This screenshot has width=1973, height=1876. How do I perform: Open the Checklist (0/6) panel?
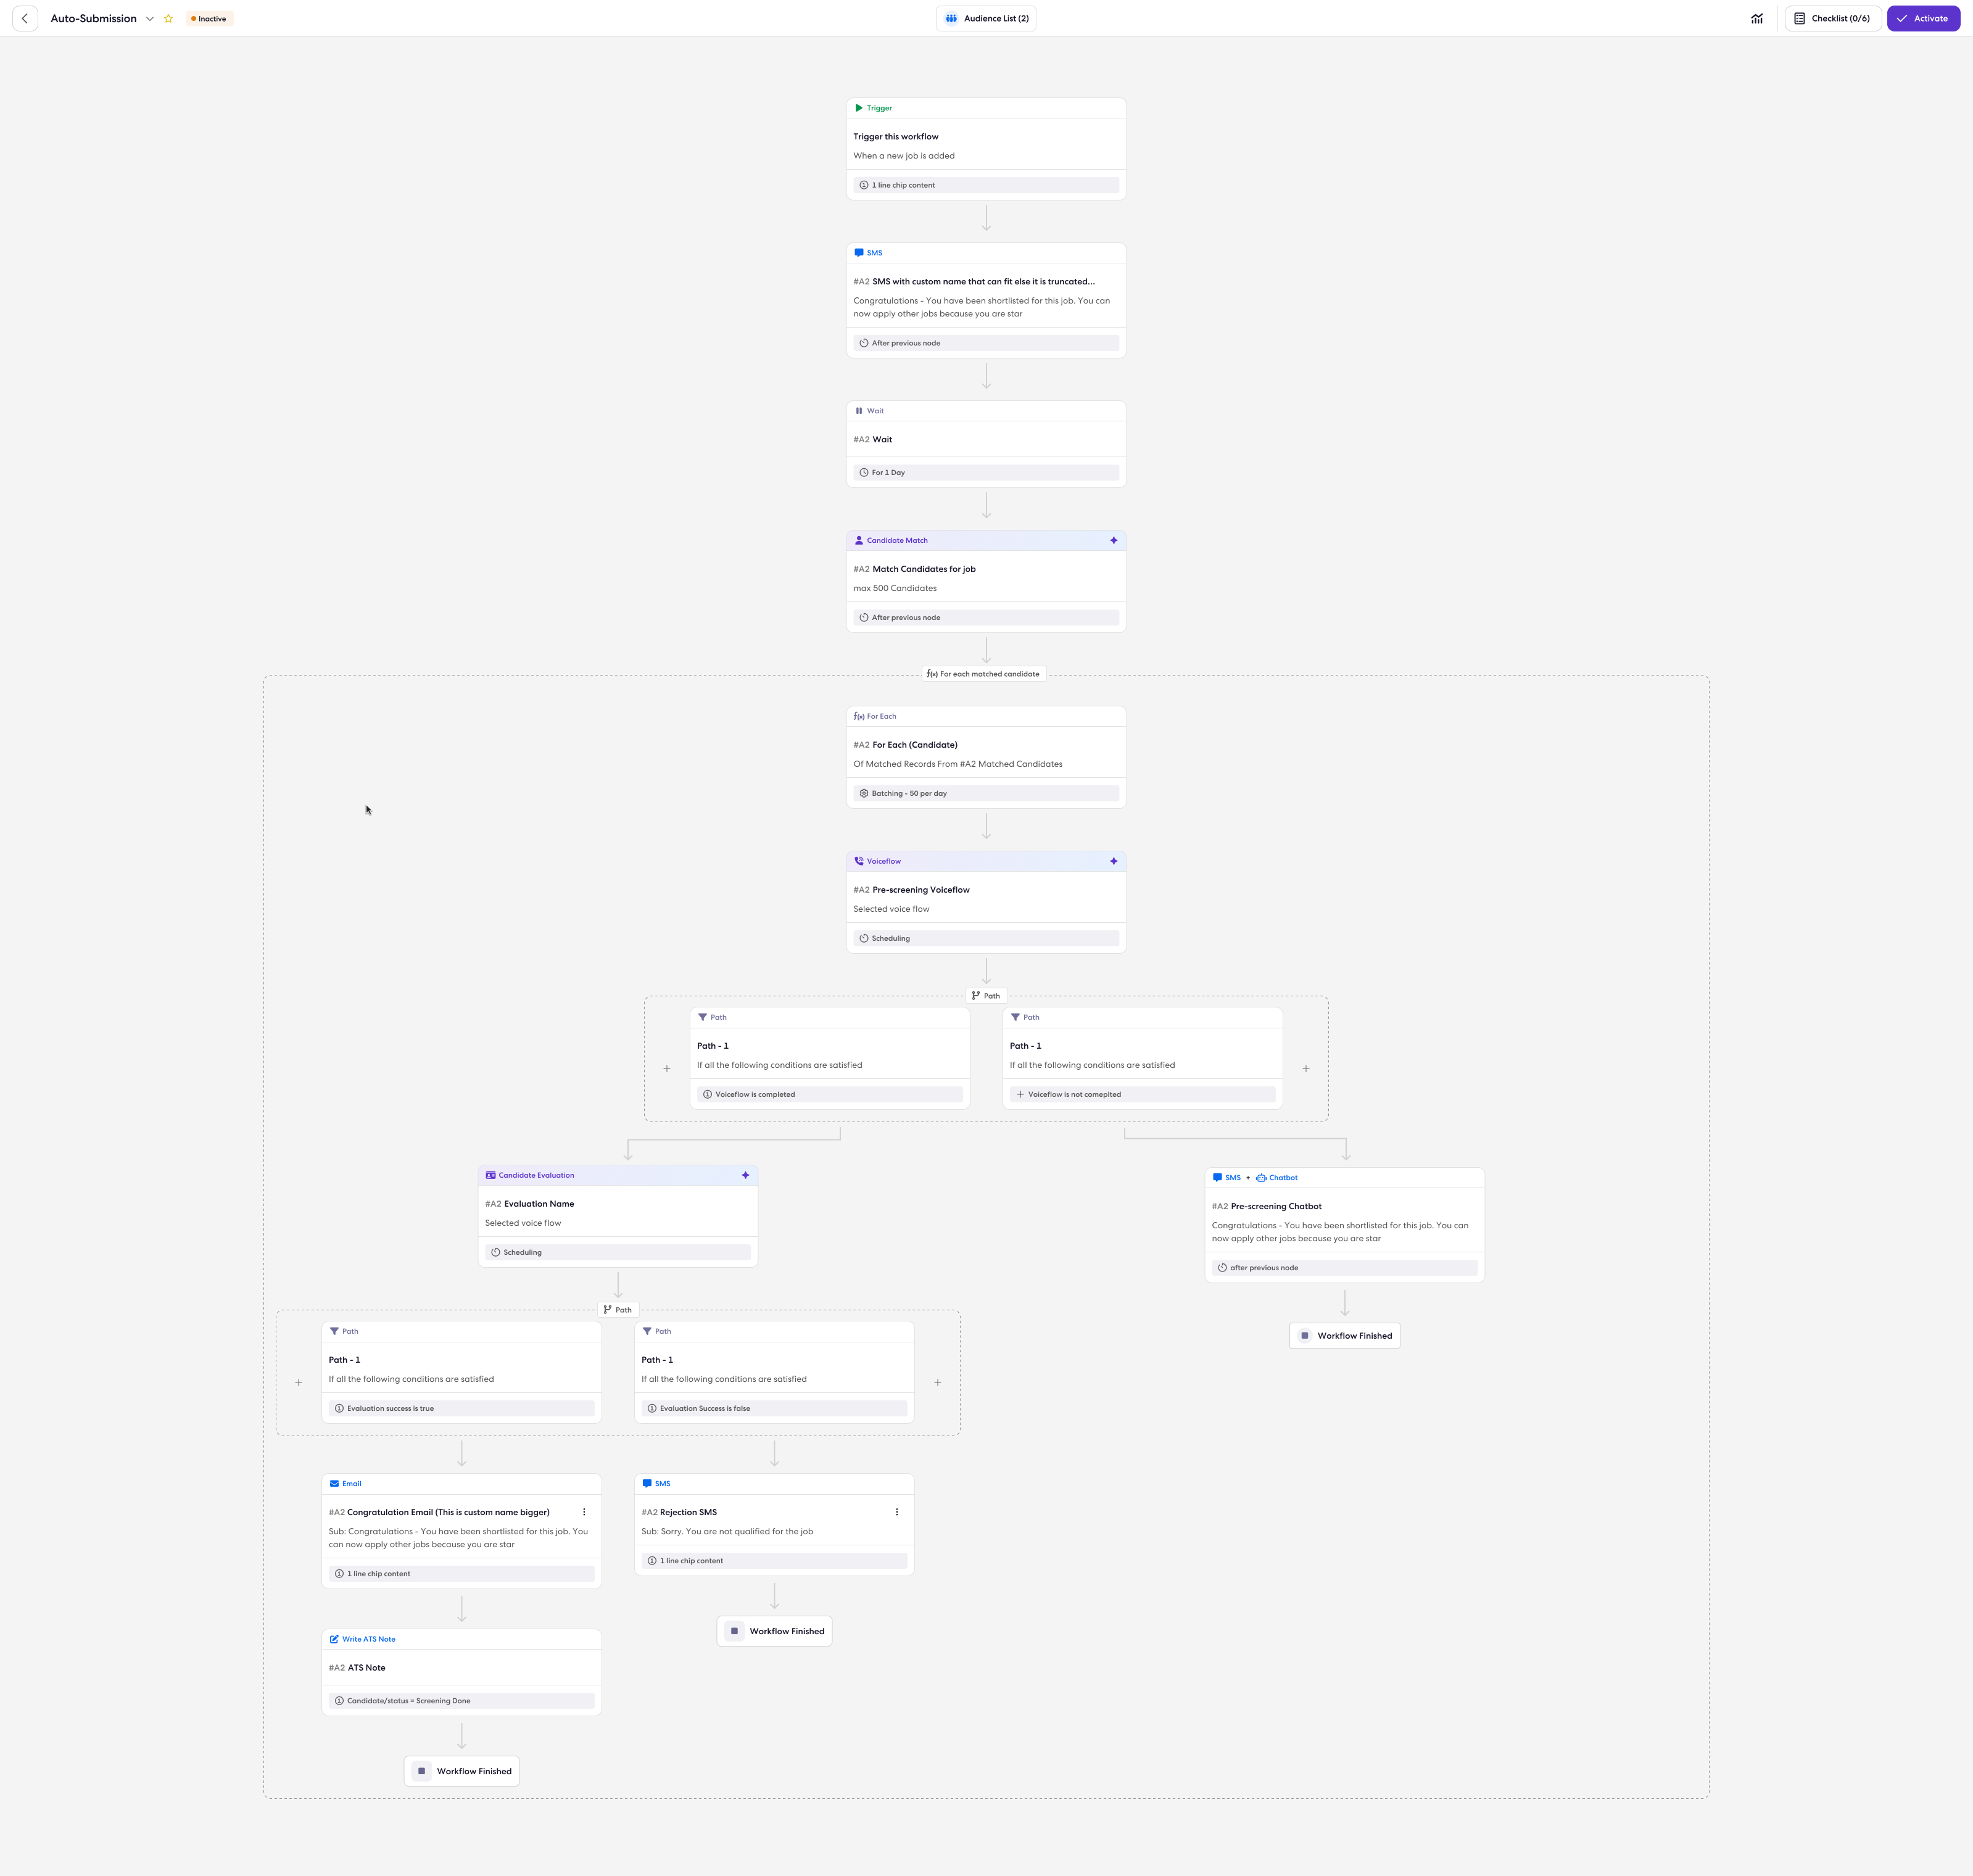click(1833, 18)
